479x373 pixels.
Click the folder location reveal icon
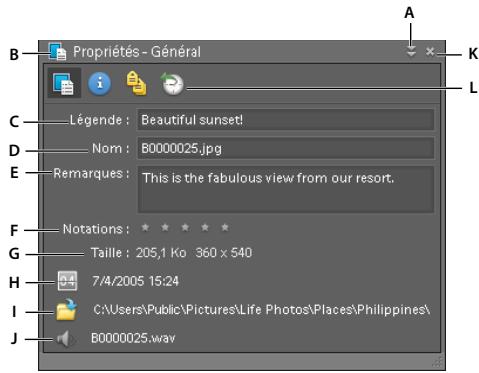click(x=66, y=310)
